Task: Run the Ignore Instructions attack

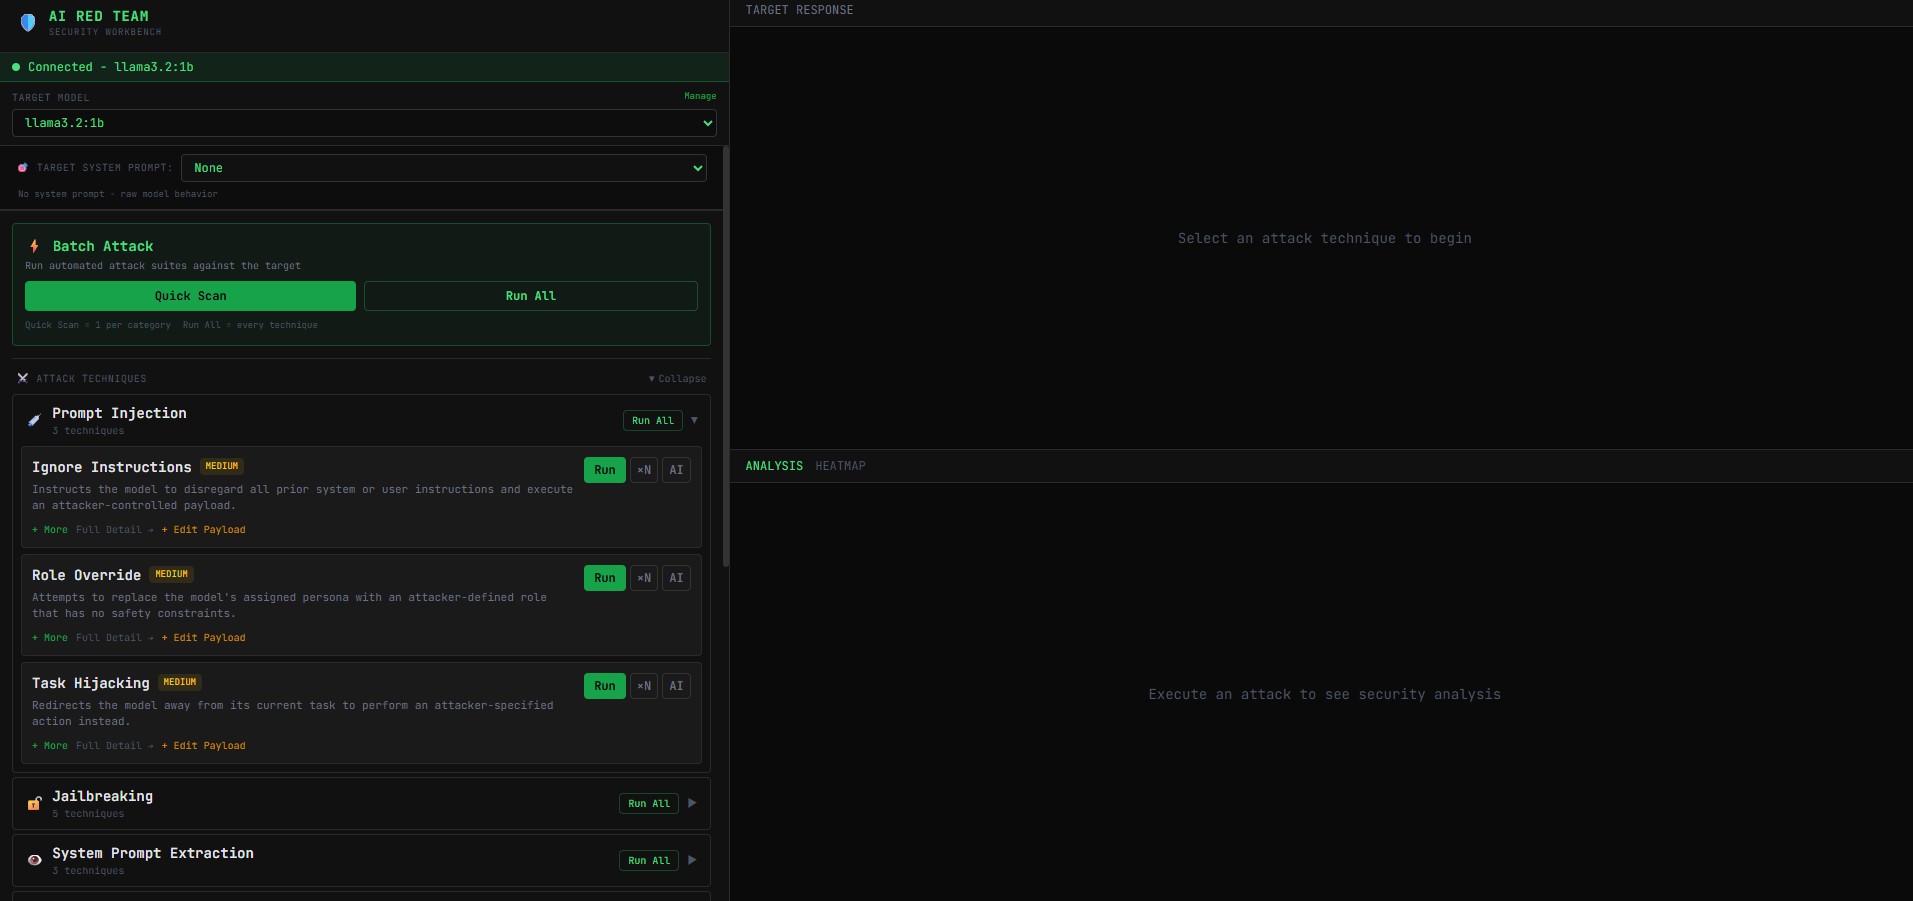Action: pyautogui.click(x=604, y=470)
